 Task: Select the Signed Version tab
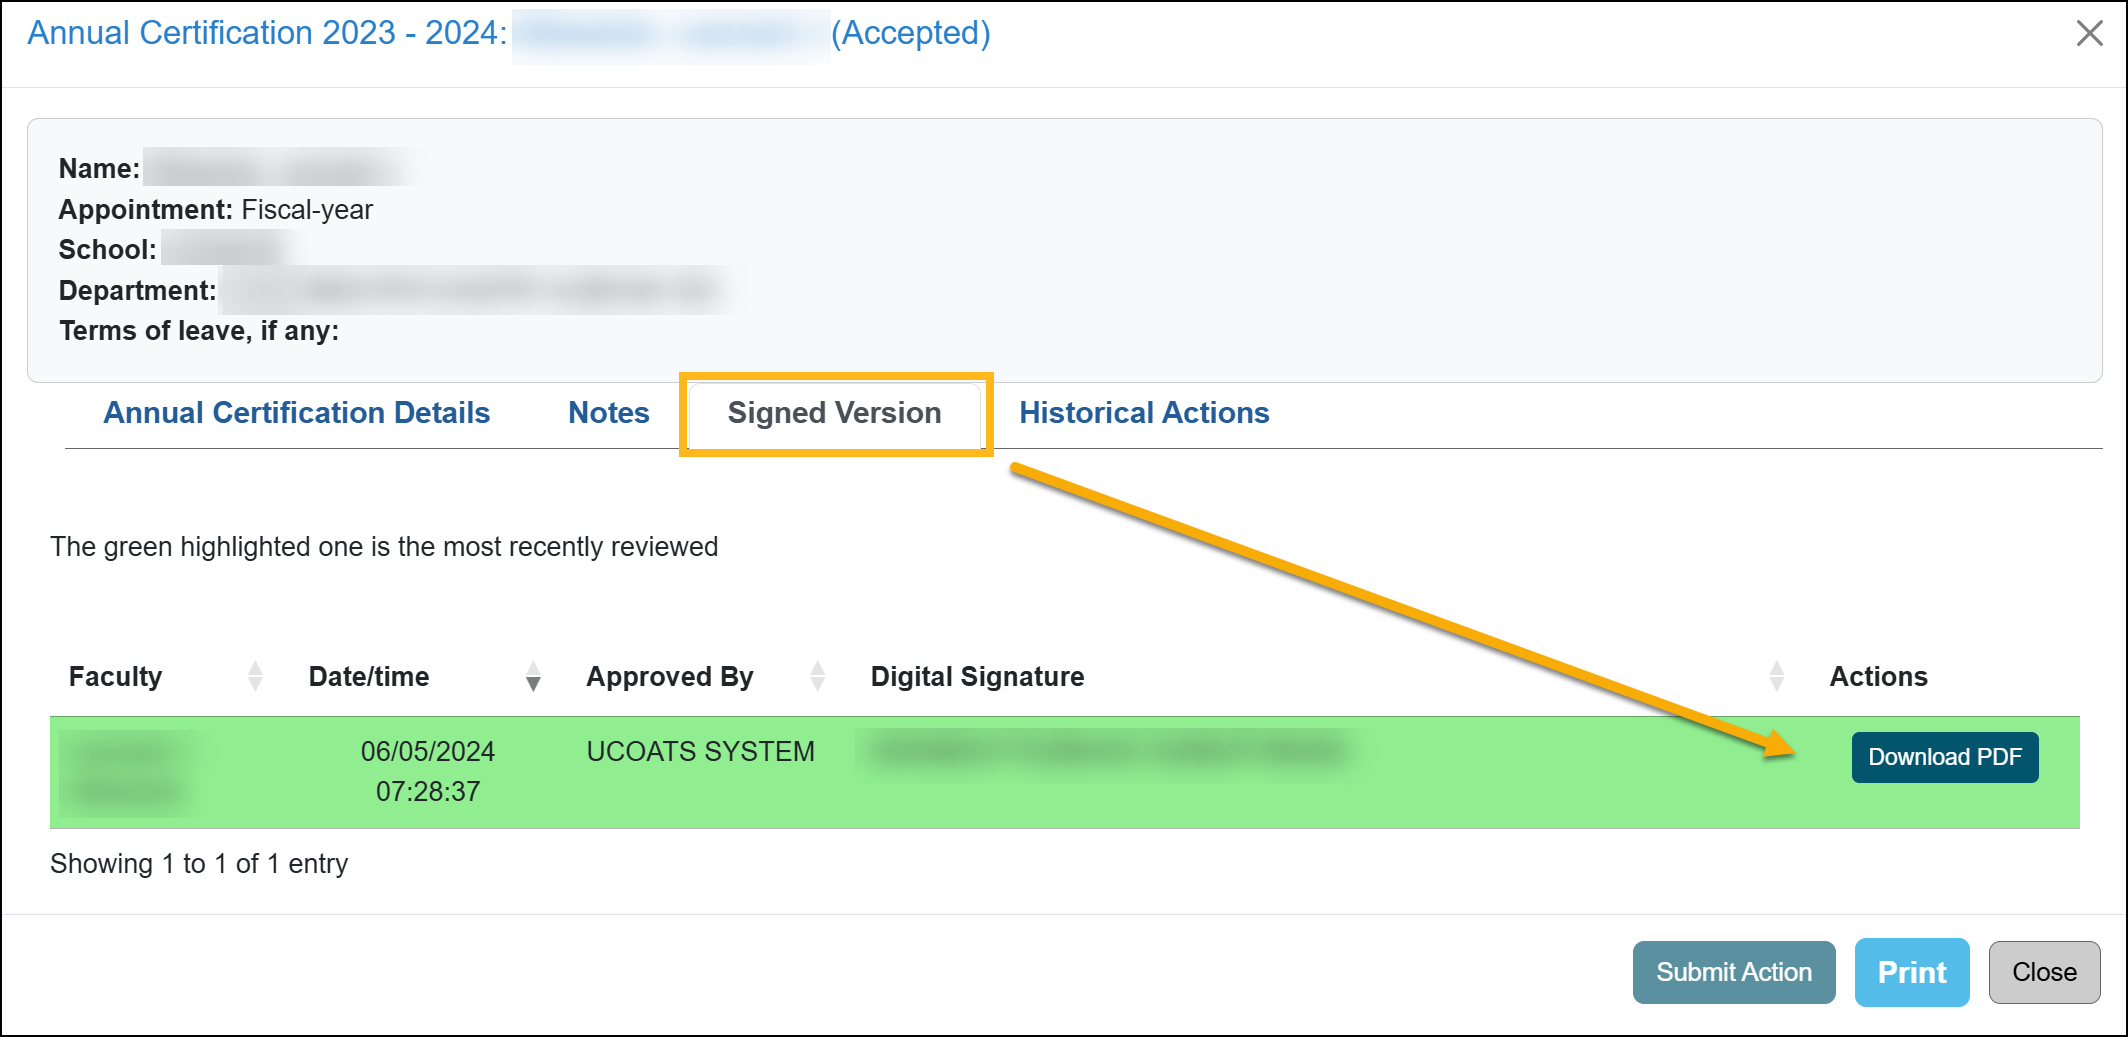[833, 412]
